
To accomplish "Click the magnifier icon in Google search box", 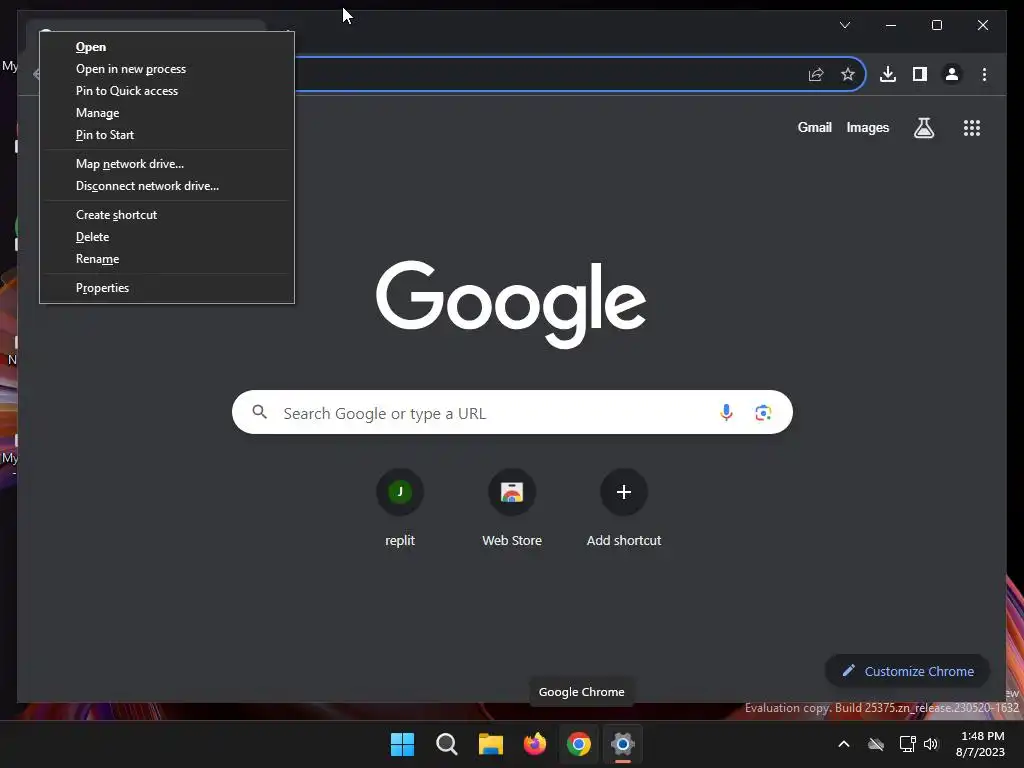I will click(x=259, y=412).
